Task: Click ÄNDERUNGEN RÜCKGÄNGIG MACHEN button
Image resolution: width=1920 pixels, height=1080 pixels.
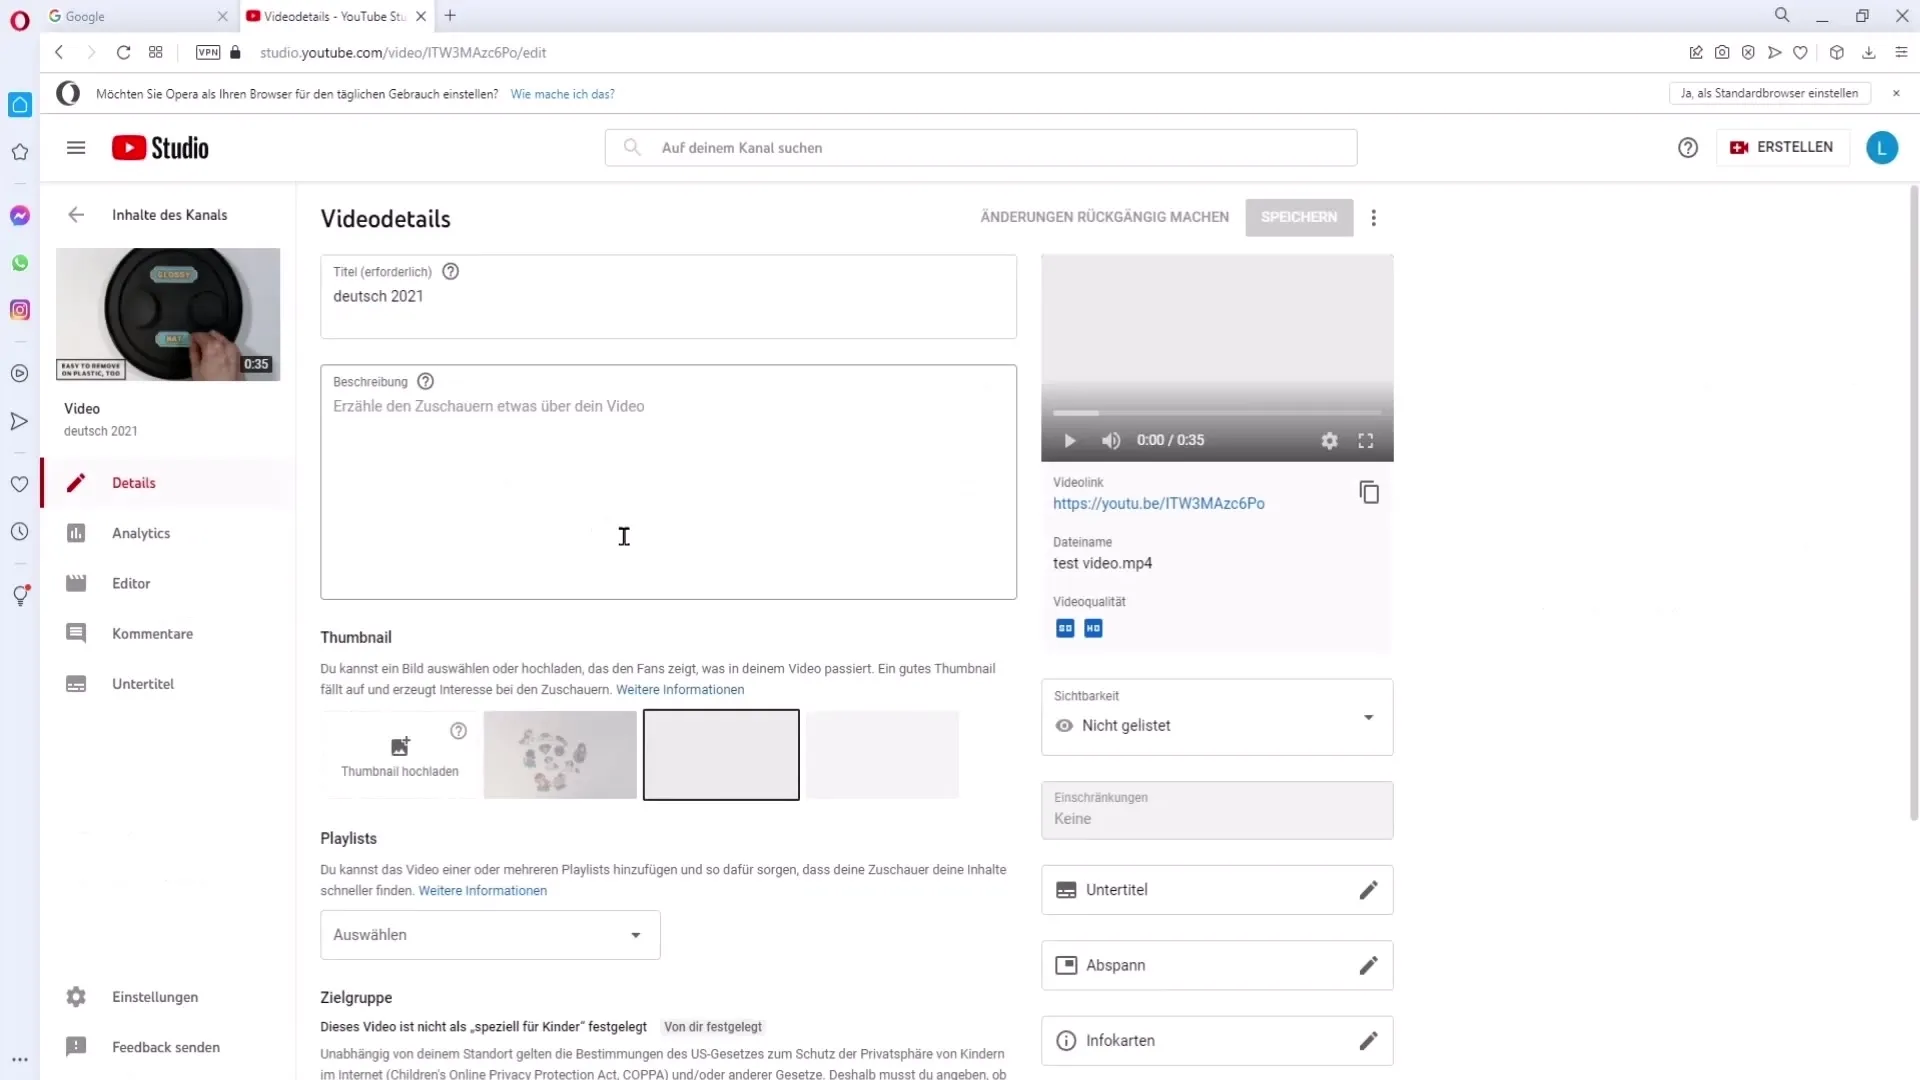Action: pos(1105,216)
